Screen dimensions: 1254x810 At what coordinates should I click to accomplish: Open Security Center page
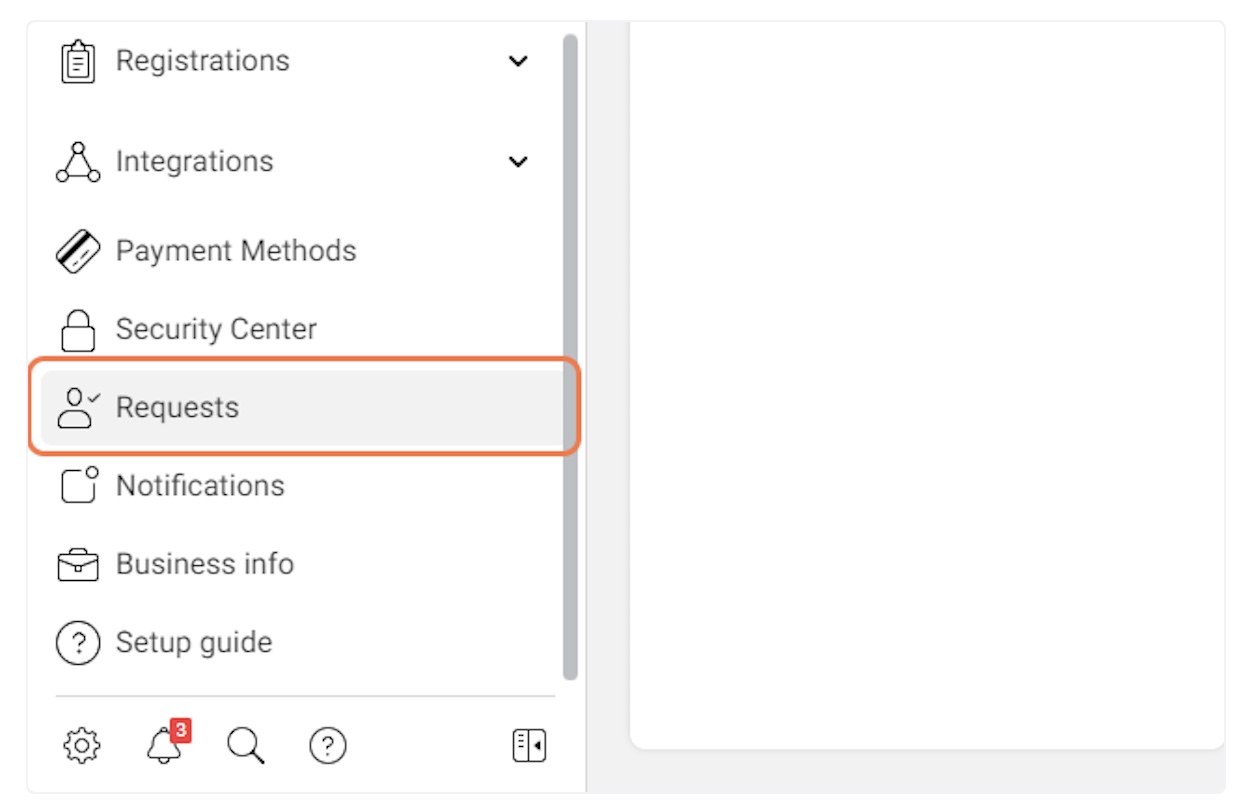[x=216, y=330]
